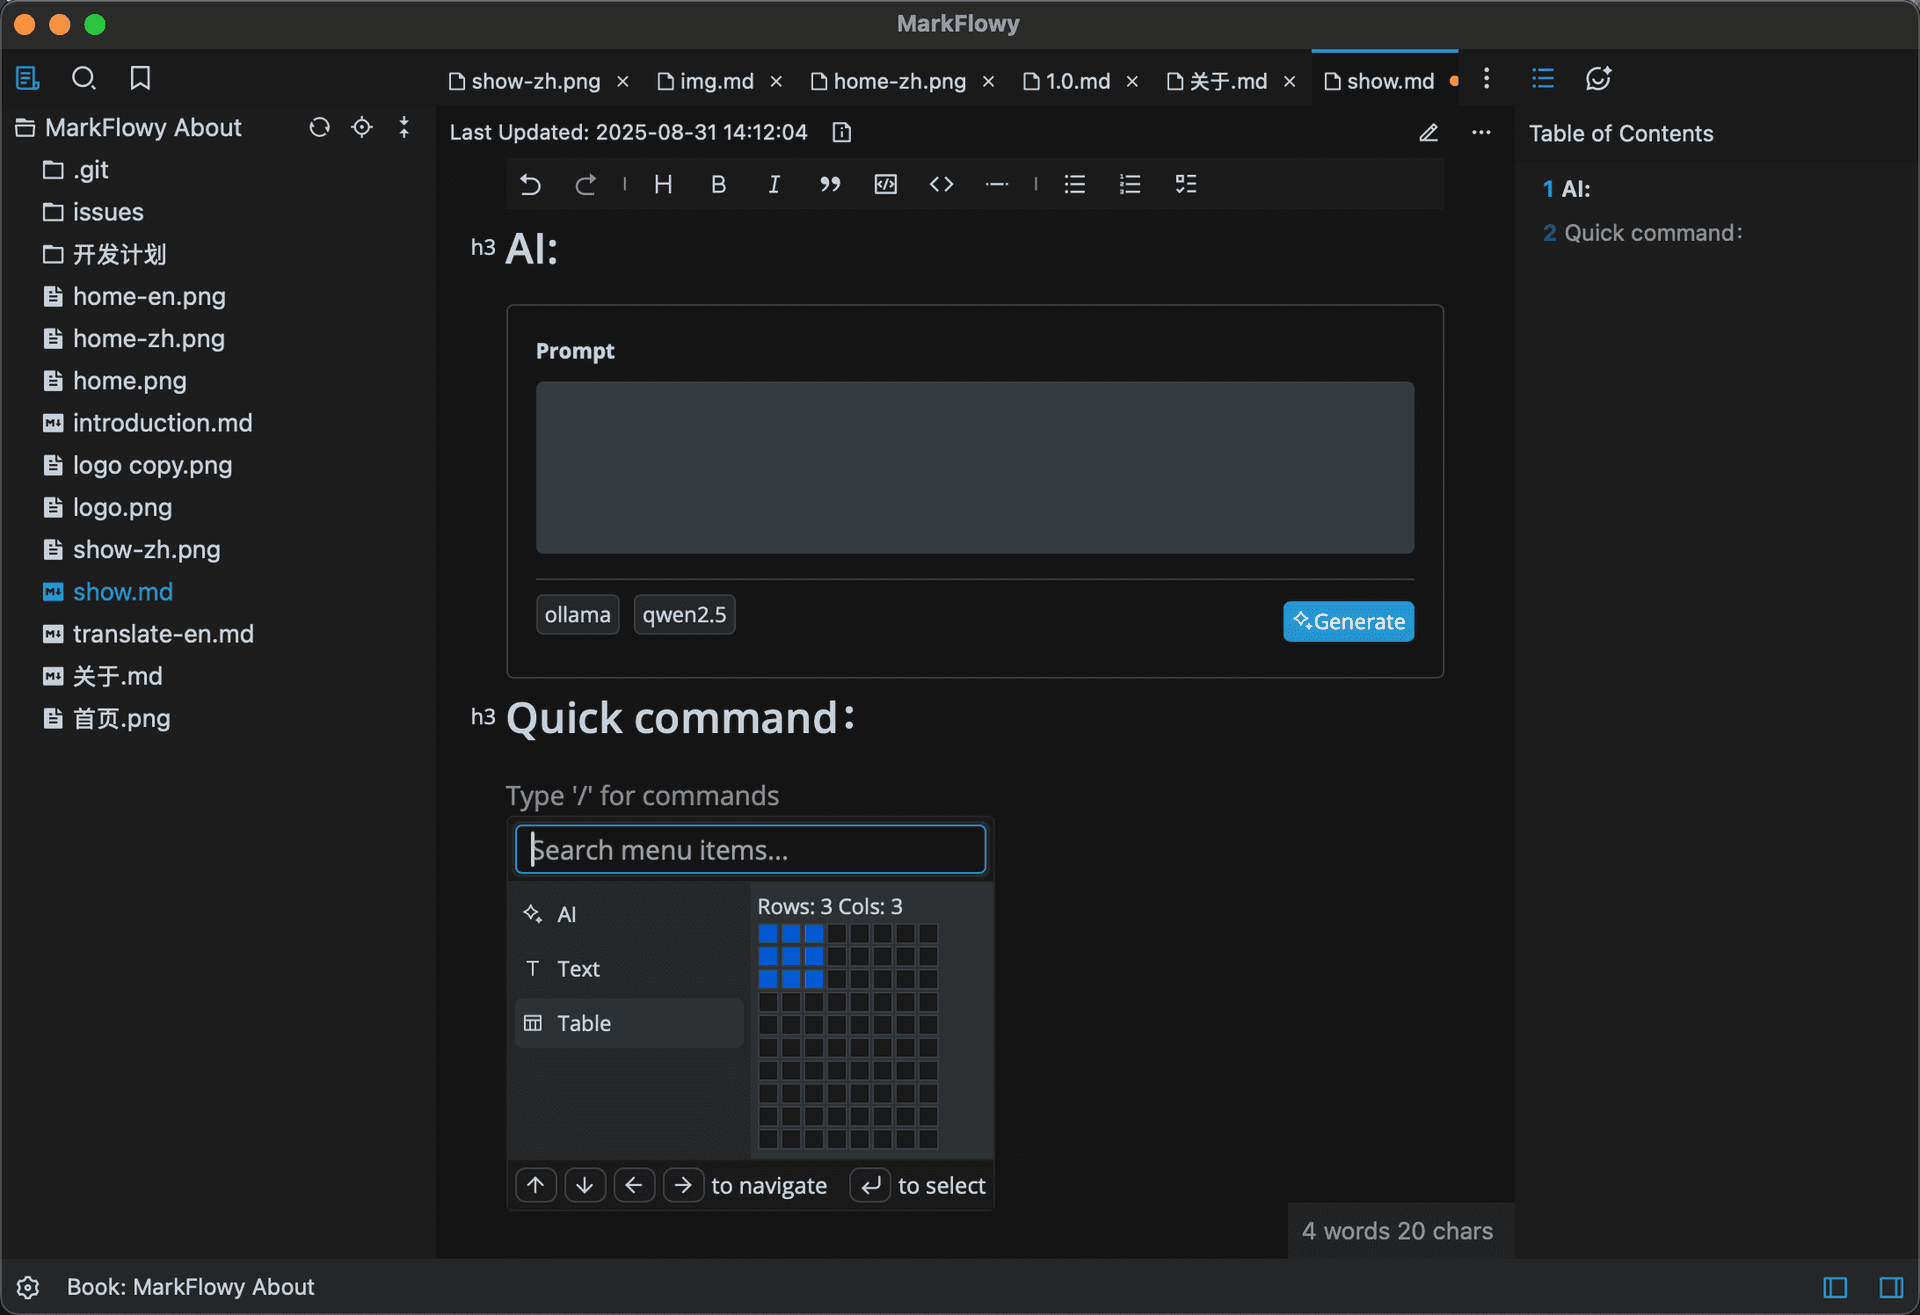Toggle the Table of Contents list view
The image size is (1920, 1315).
[x=1542, y=78]
